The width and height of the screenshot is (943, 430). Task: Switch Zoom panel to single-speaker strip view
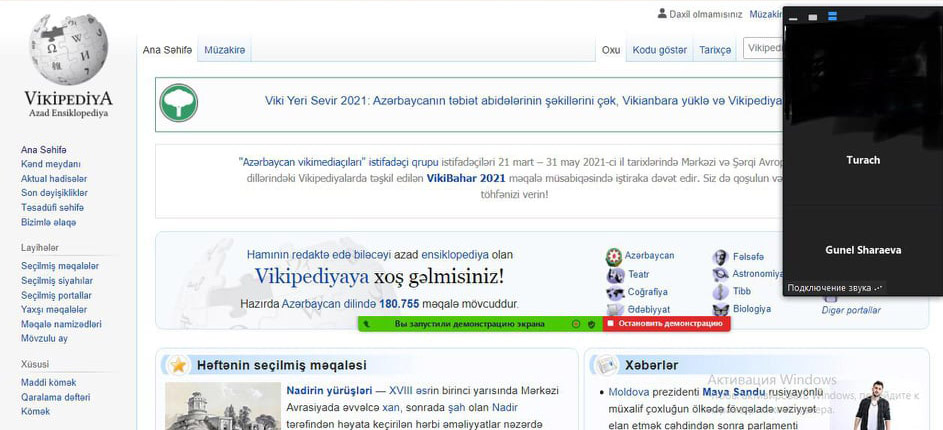pos(812,17)
